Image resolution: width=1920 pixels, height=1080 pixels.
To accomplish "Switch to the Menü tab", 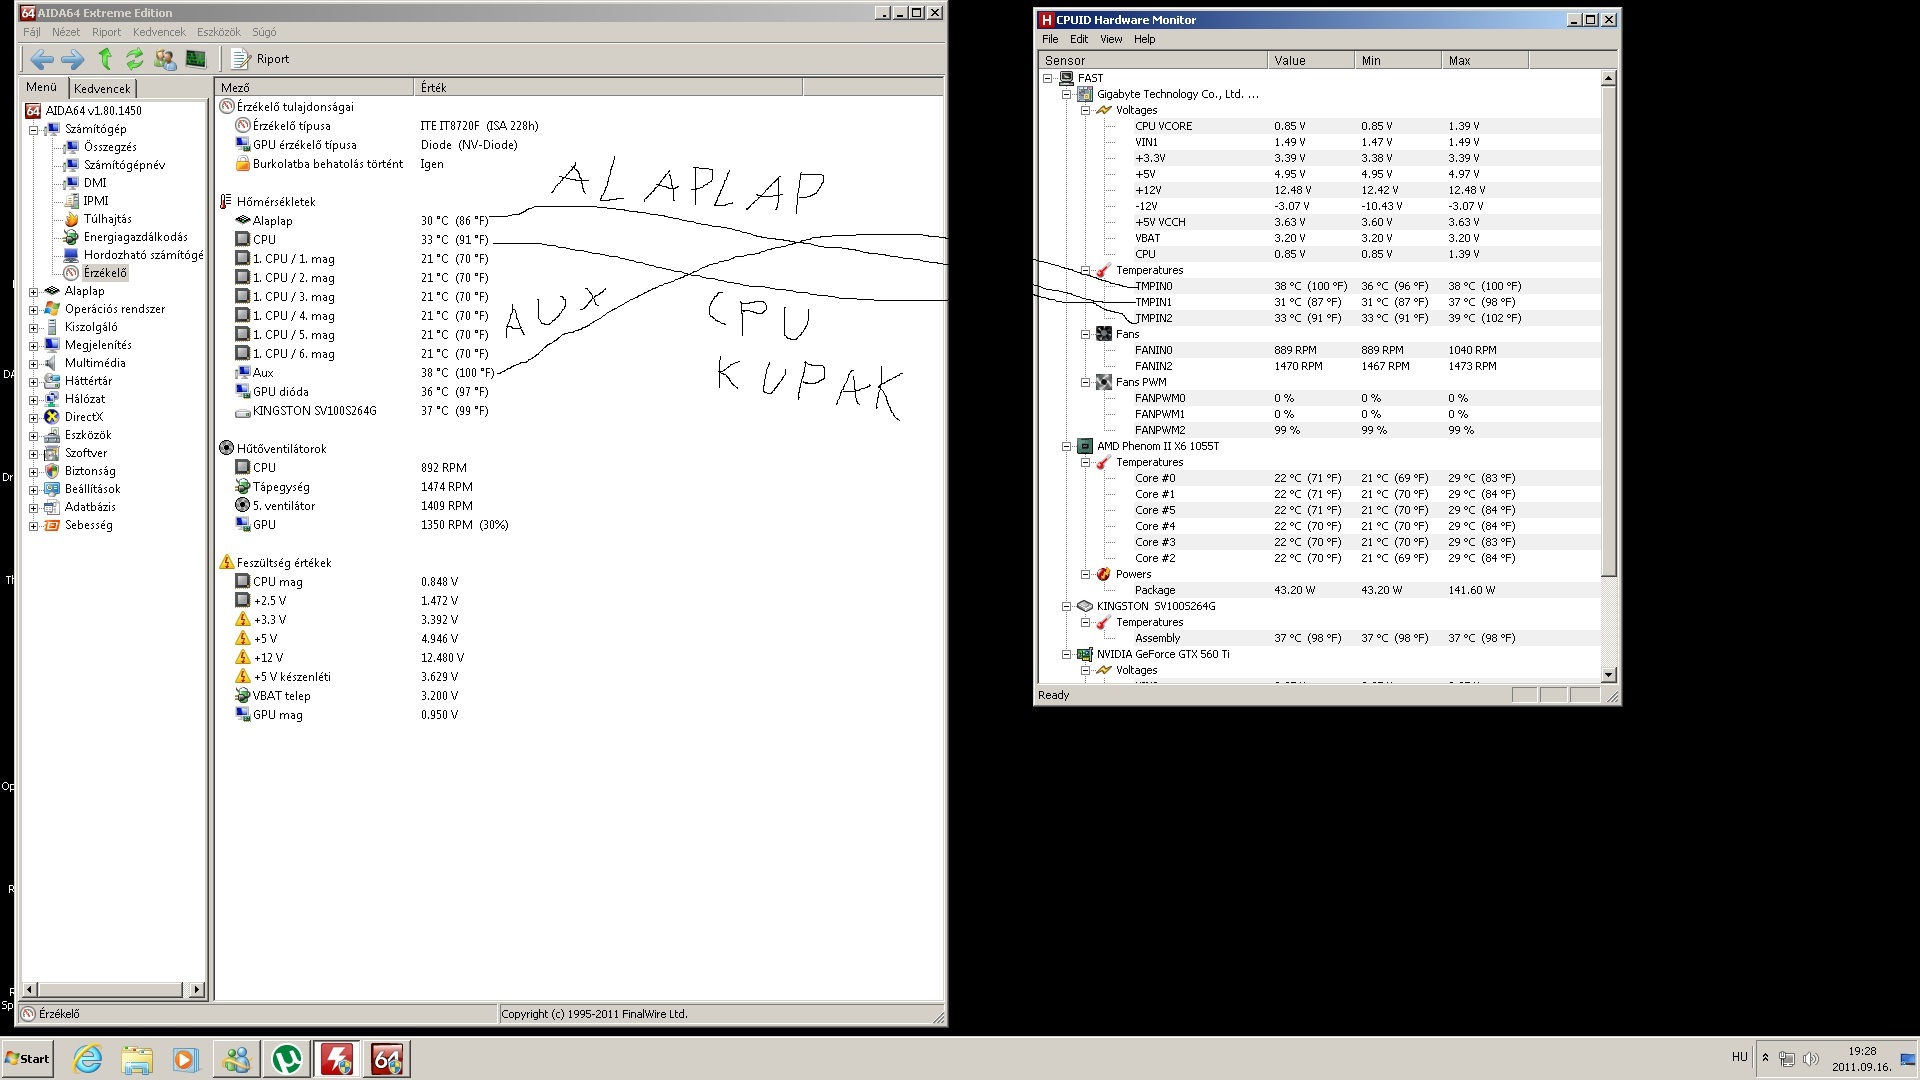I will (42, 88).
